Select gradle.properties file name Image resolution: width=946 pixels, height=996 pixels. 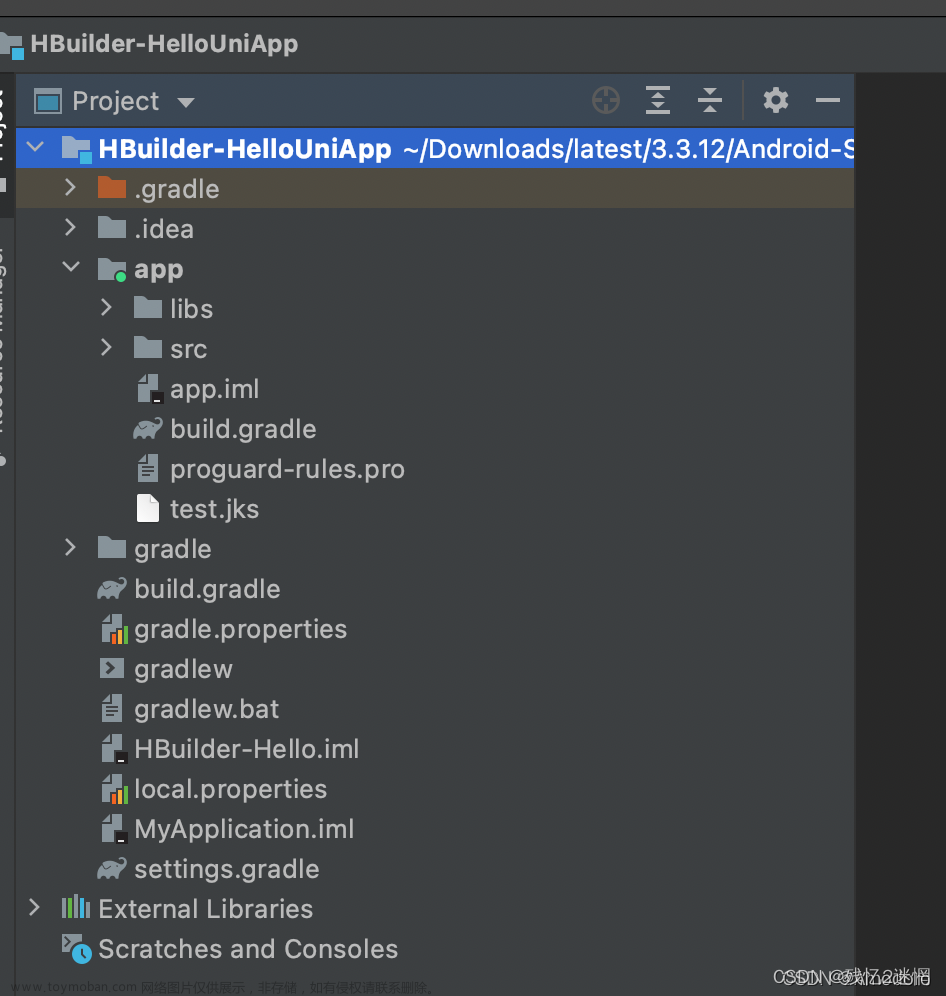point(241,629)
